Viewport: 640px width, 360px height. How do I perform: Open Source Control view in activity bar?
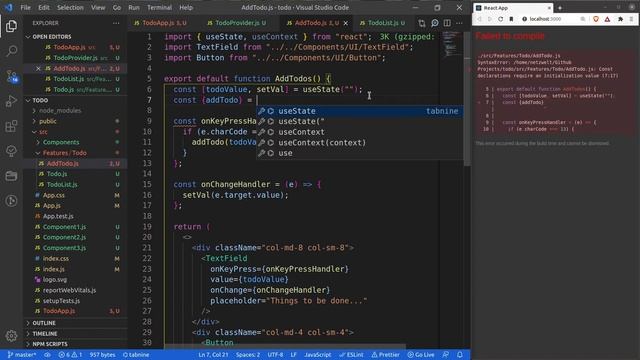pos(11,76)
